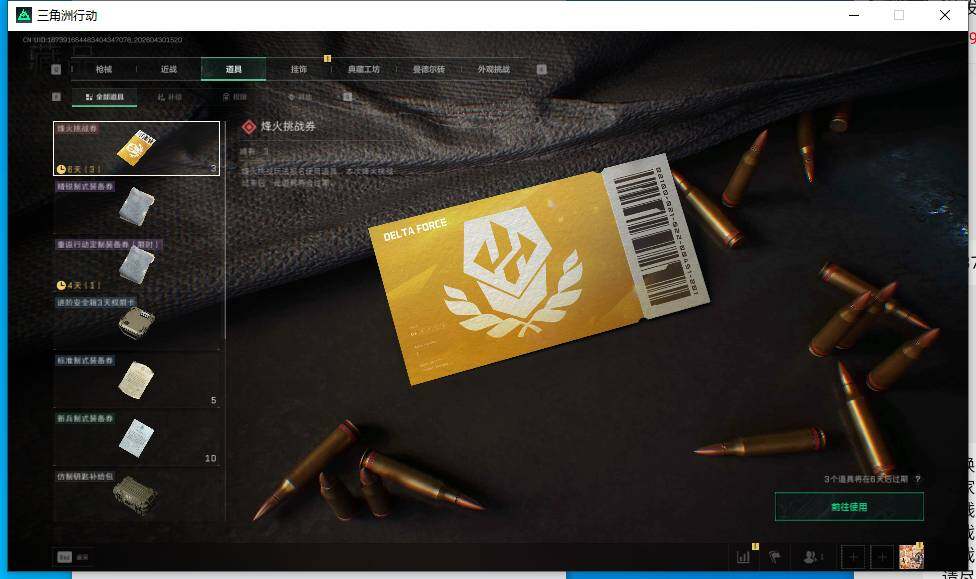Select the 重返行动定制装备券 limited-time item card
Viewport: 976px width, 579px height.
pos(136,265)
